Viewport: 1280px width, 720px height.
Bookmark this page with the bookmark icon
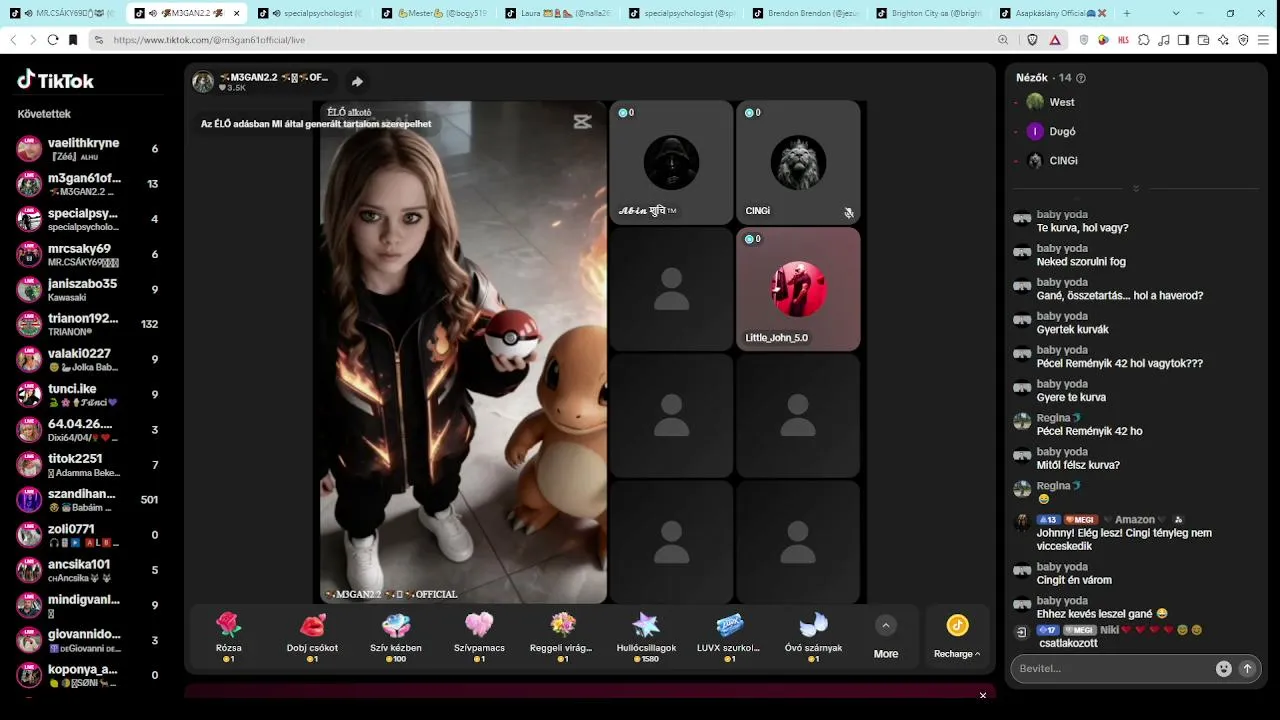pos(73,40)
